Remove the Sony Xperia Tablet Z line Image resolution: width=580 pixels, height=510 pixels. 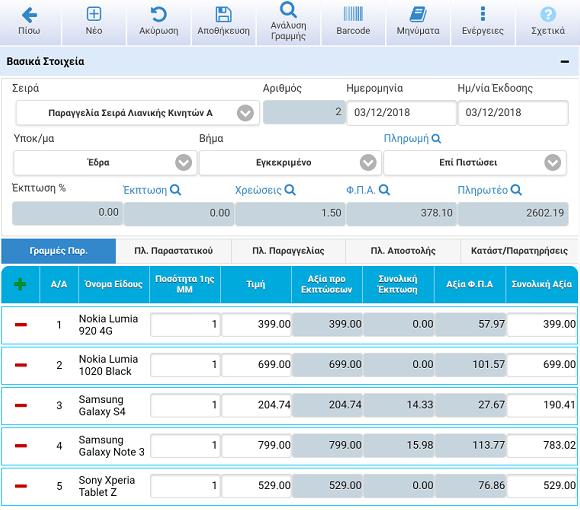[x=21, y=486]
